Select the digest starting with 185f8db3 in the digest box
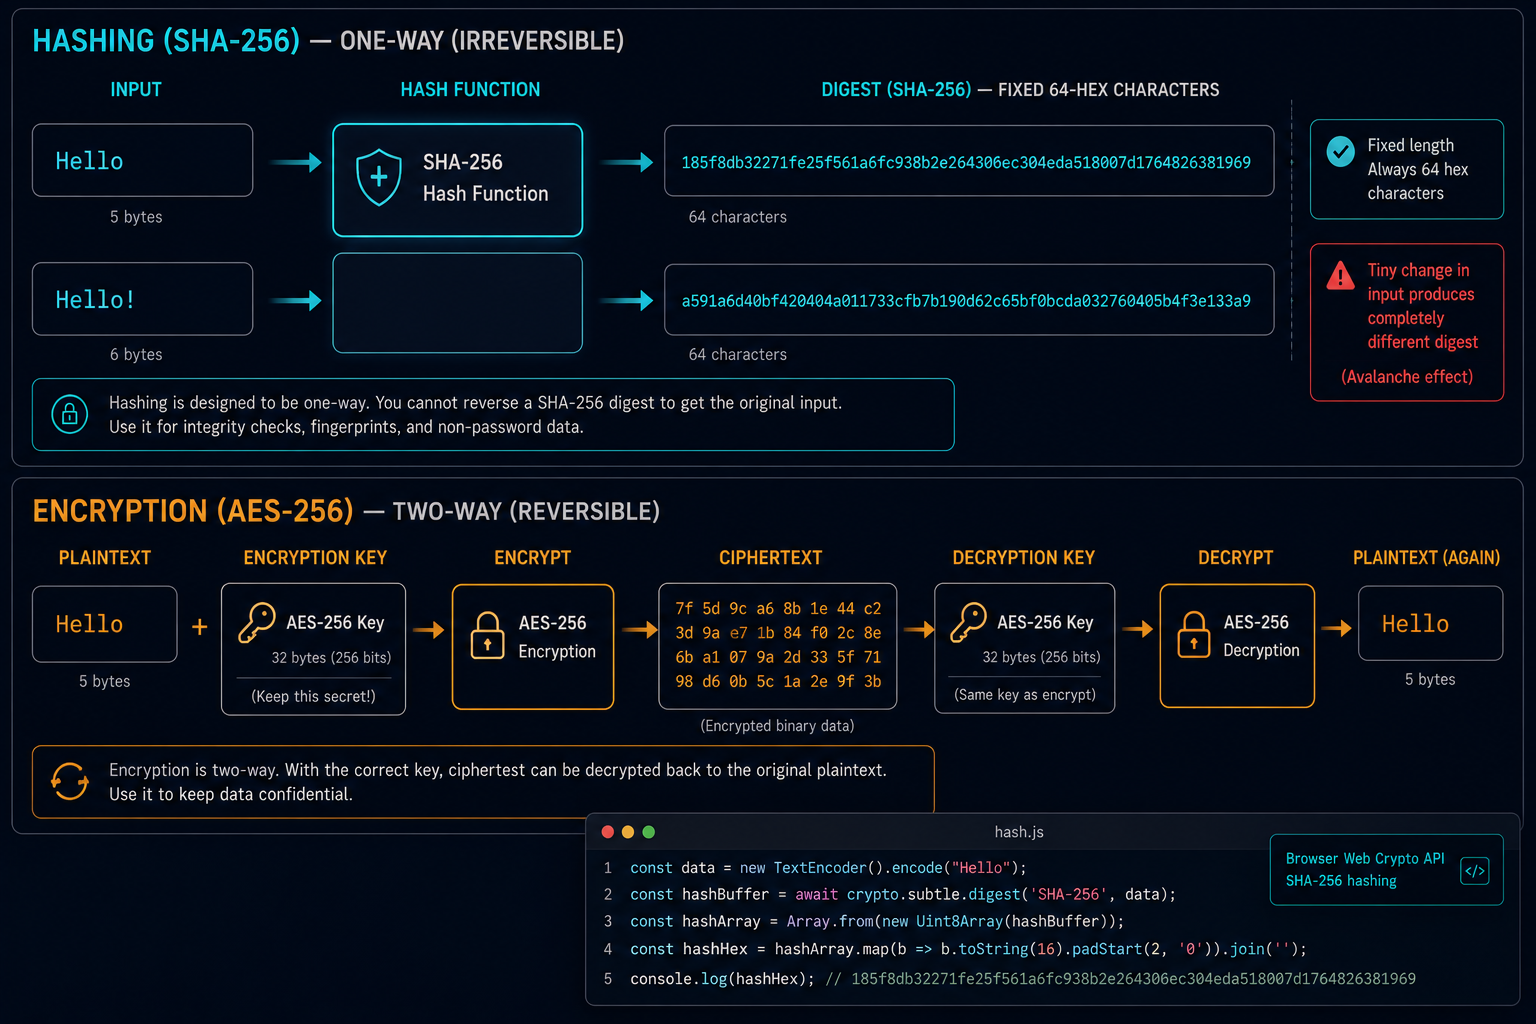Viewport: 1536px width, 1024px height. click(966, 162)
